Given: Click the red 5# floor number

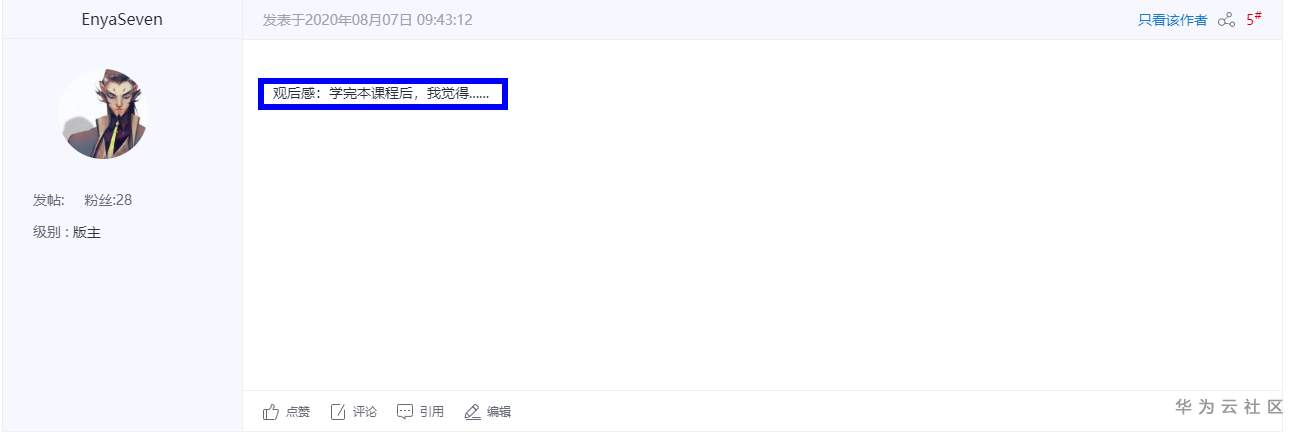Looking at the screenshot, I should 1253,19.
